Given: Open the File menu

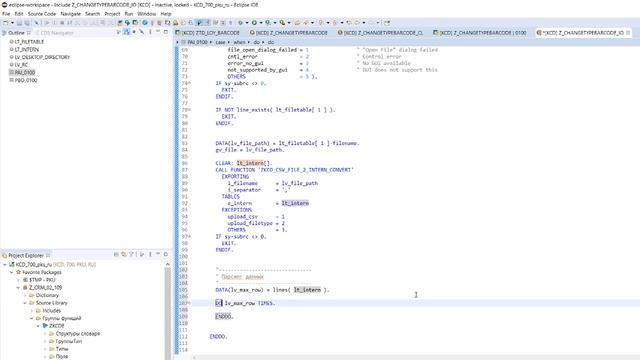Looking at the screenshot, I should click(x=6, y=14).
